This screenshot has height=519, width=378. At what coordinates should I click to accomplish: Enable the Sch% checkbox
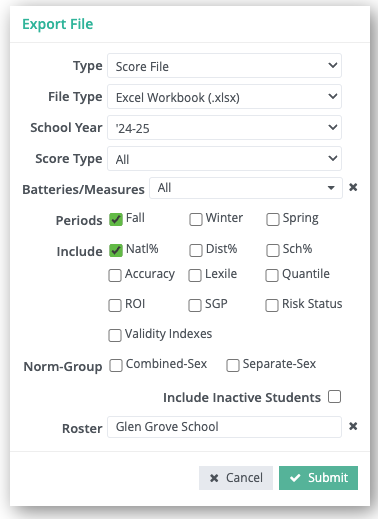coord(273,251)
